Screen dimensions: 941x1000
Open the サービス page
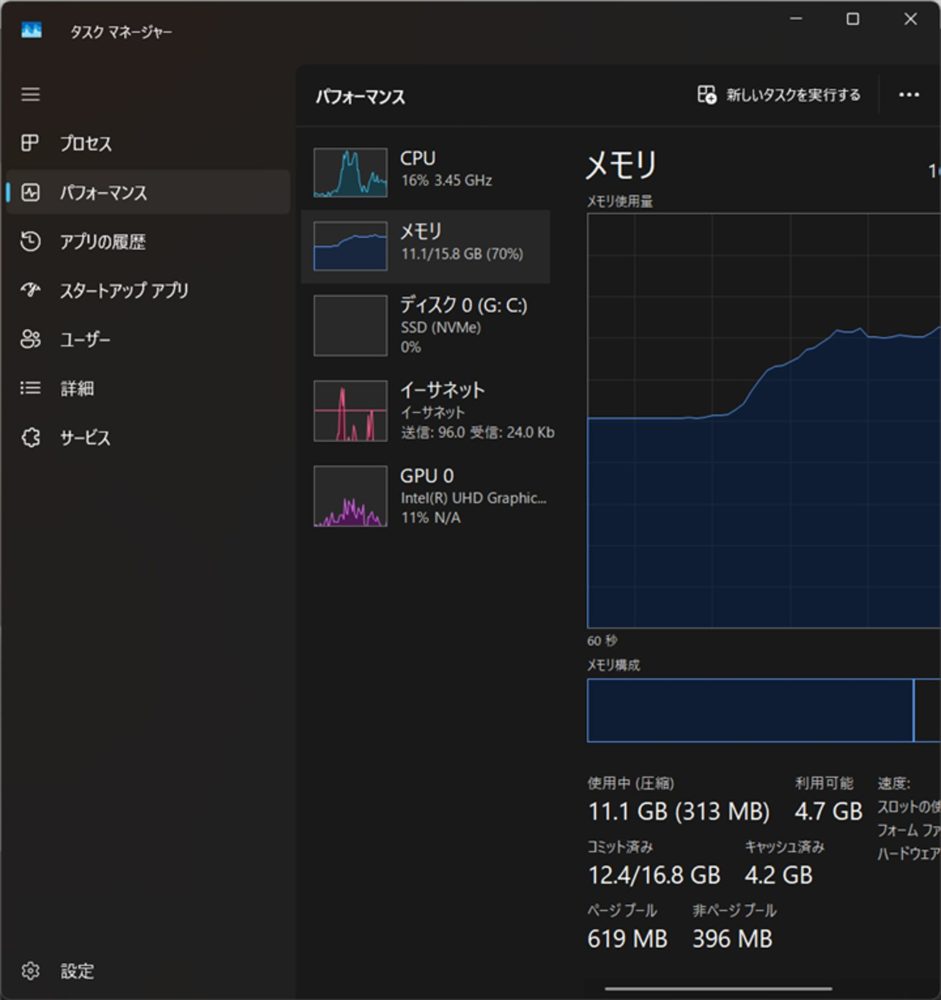[148, 438]
